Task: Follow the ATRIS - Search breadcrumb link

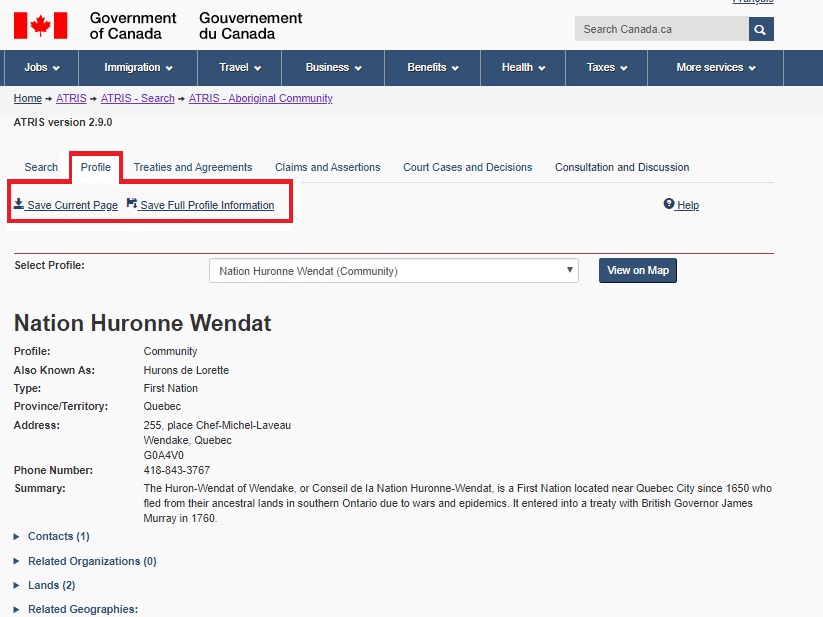Action: [137, 99]
